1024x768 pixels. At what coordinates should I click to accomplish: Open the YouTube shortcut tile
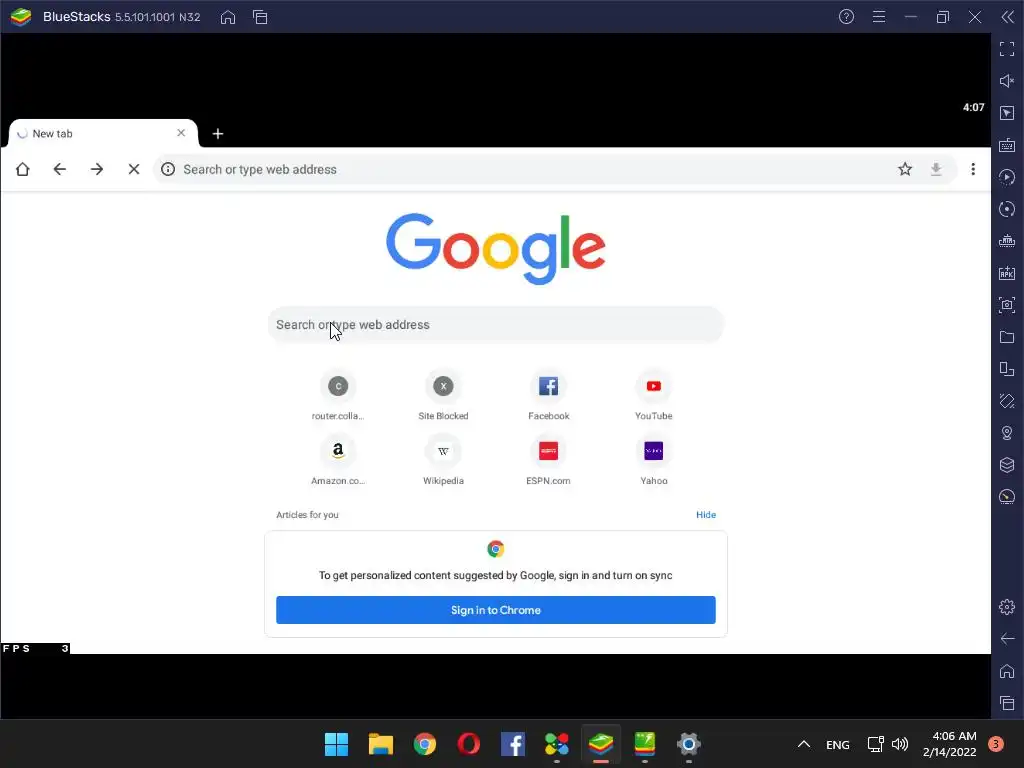click(x=654, y=395)
